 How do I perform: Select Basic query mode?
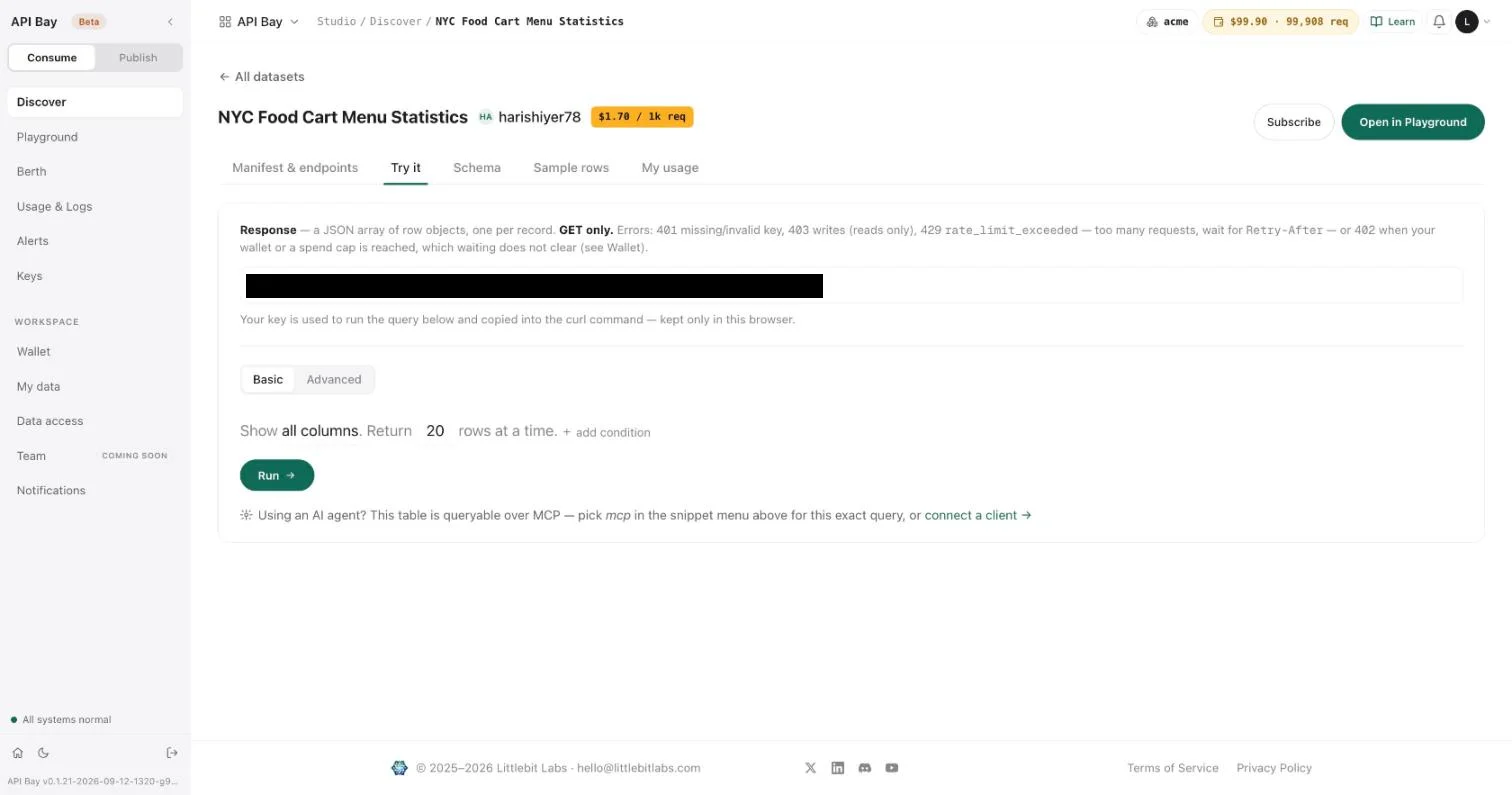pyautogui.click(x=268, y=379)
